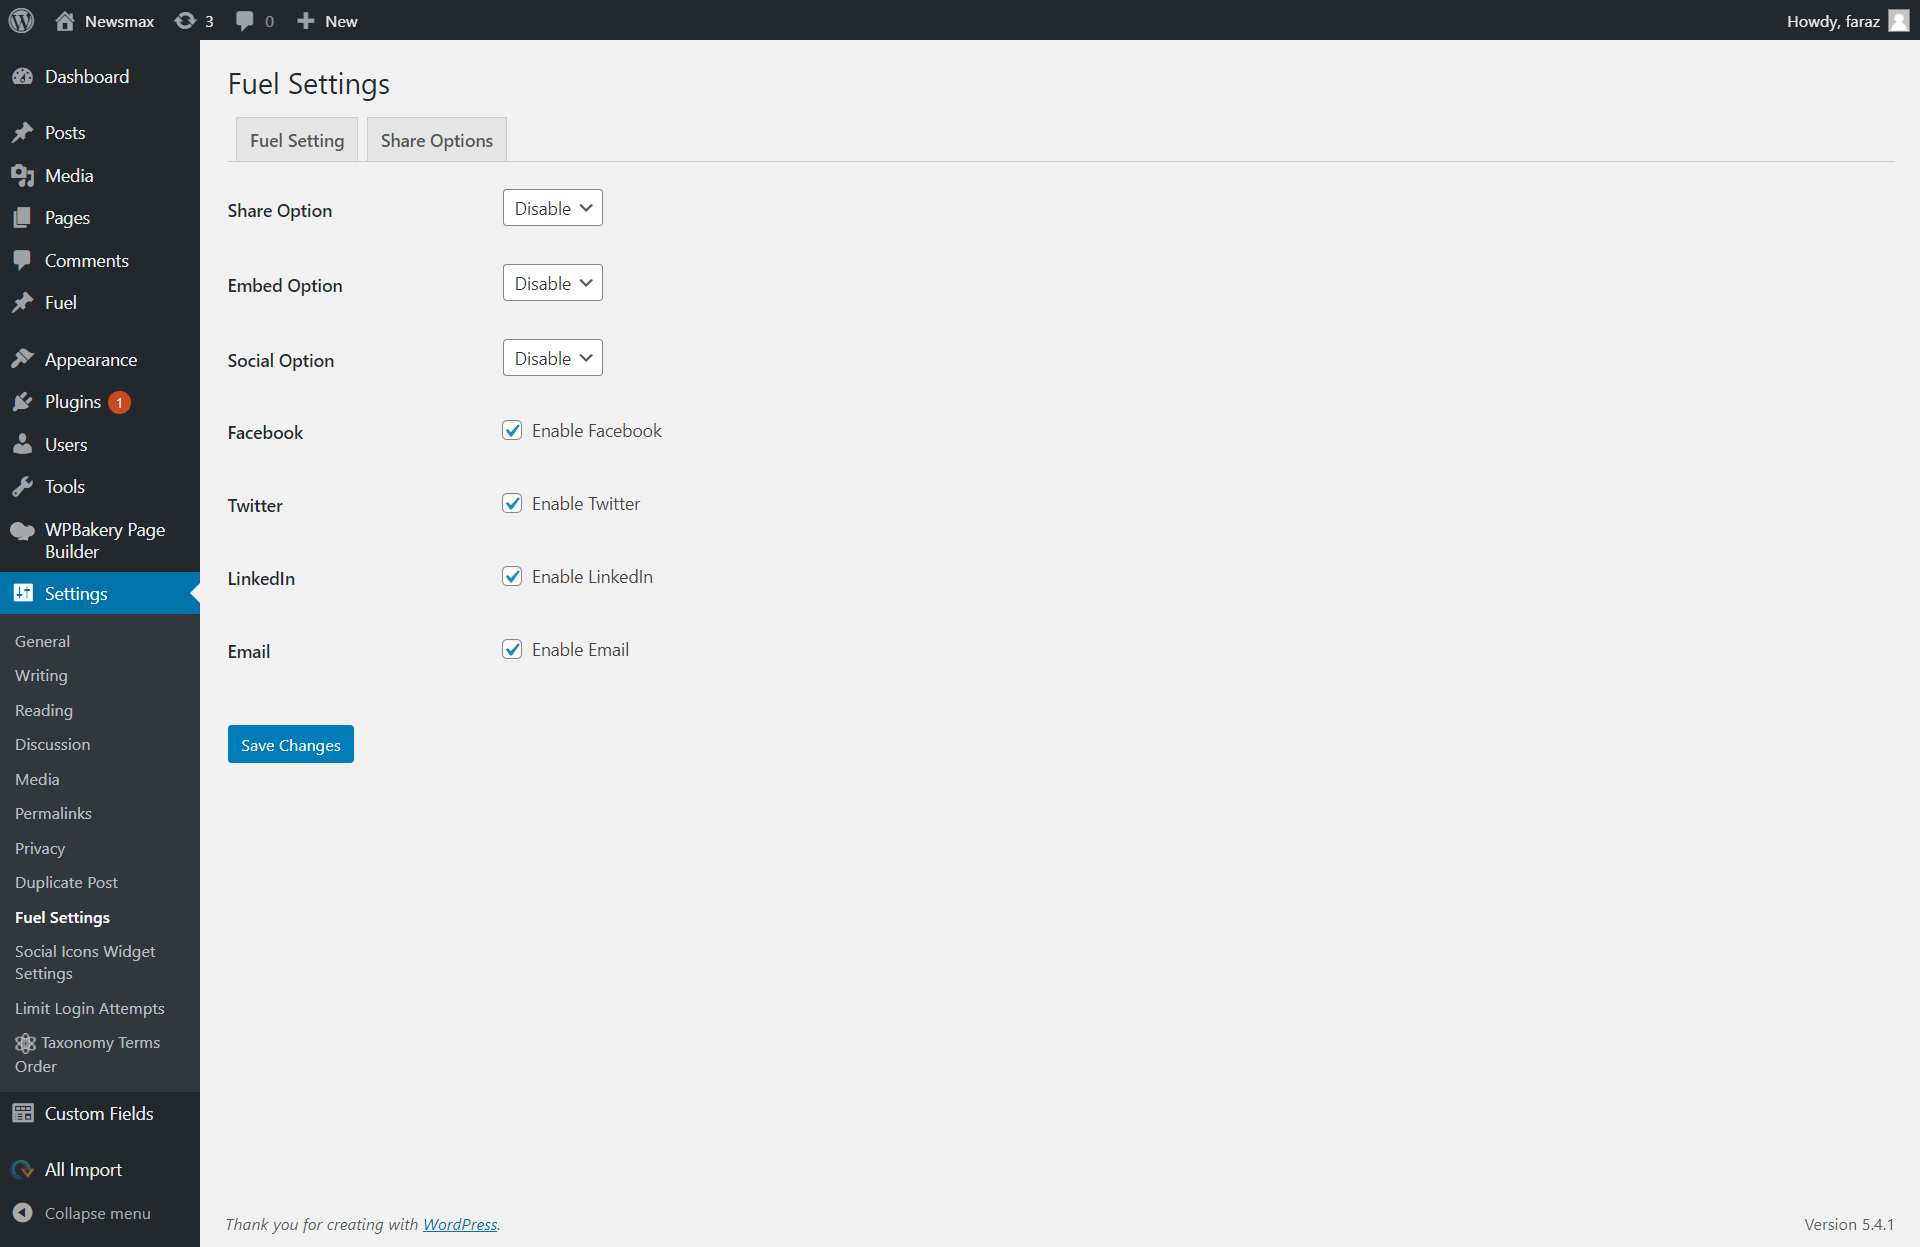Switch to the Fuel Setting tab
Viewport: 1920px width, 1247px height.
coord(297,140)
